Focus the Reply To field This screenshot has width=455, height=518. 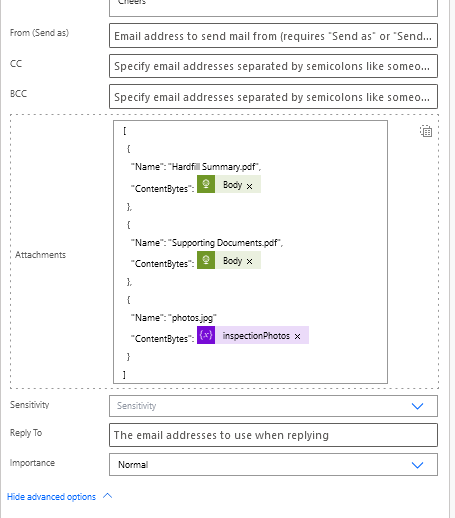(x=273, y=435)
